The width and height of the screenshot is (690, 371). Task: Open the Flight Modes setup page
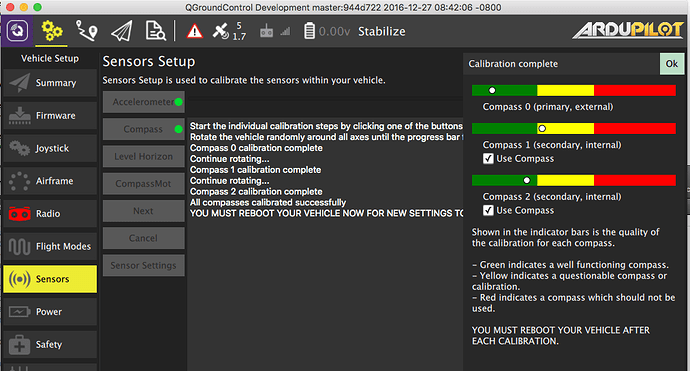coord(50,246)
